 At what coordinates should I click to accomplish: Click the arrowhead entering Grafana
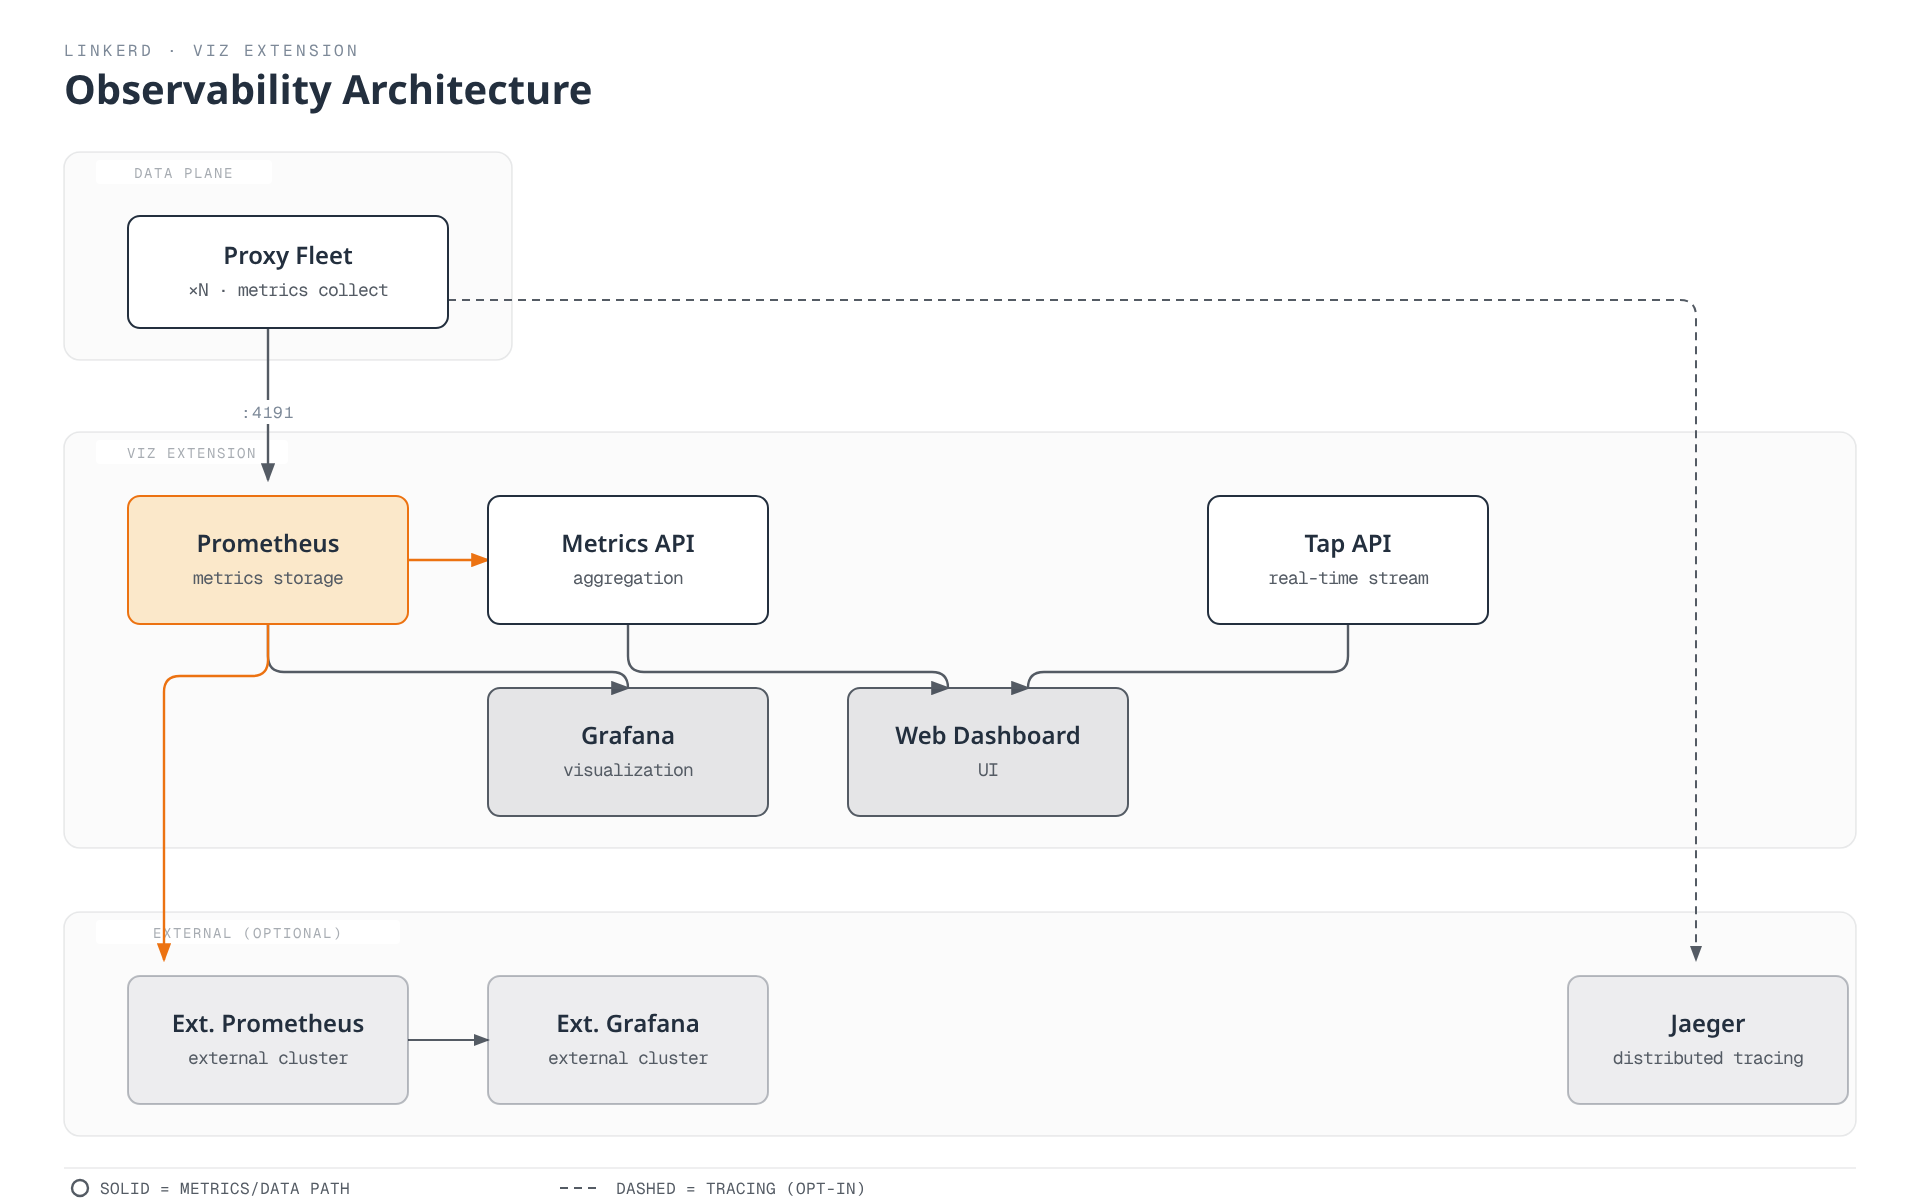pyautogui.click(x=620, y=688)
